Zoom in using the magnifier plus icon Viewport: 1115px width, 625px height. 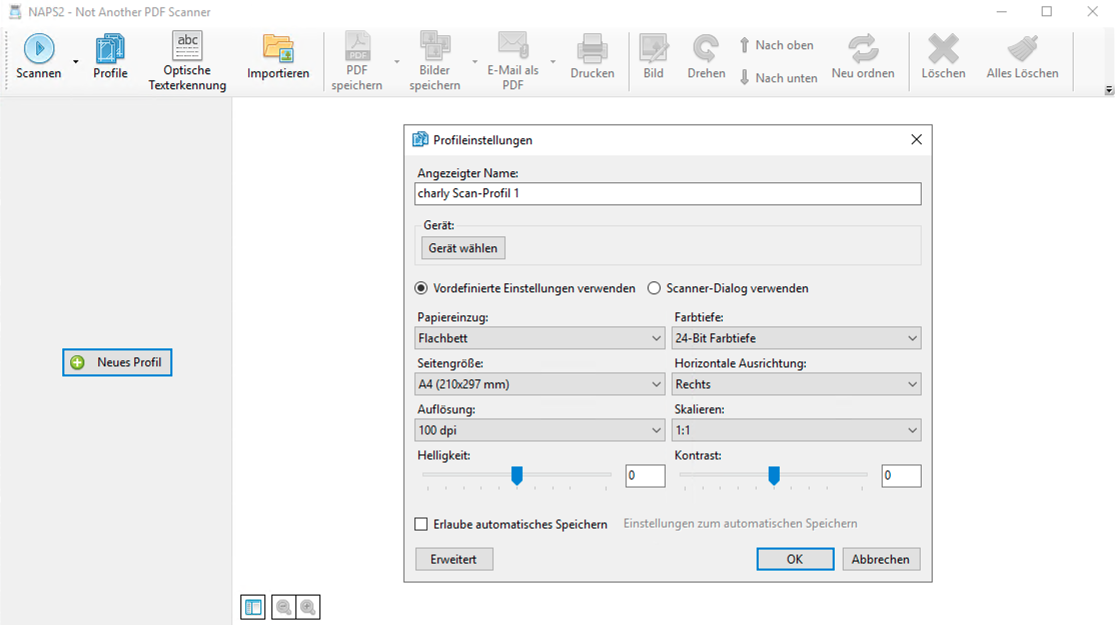(308, 607)
